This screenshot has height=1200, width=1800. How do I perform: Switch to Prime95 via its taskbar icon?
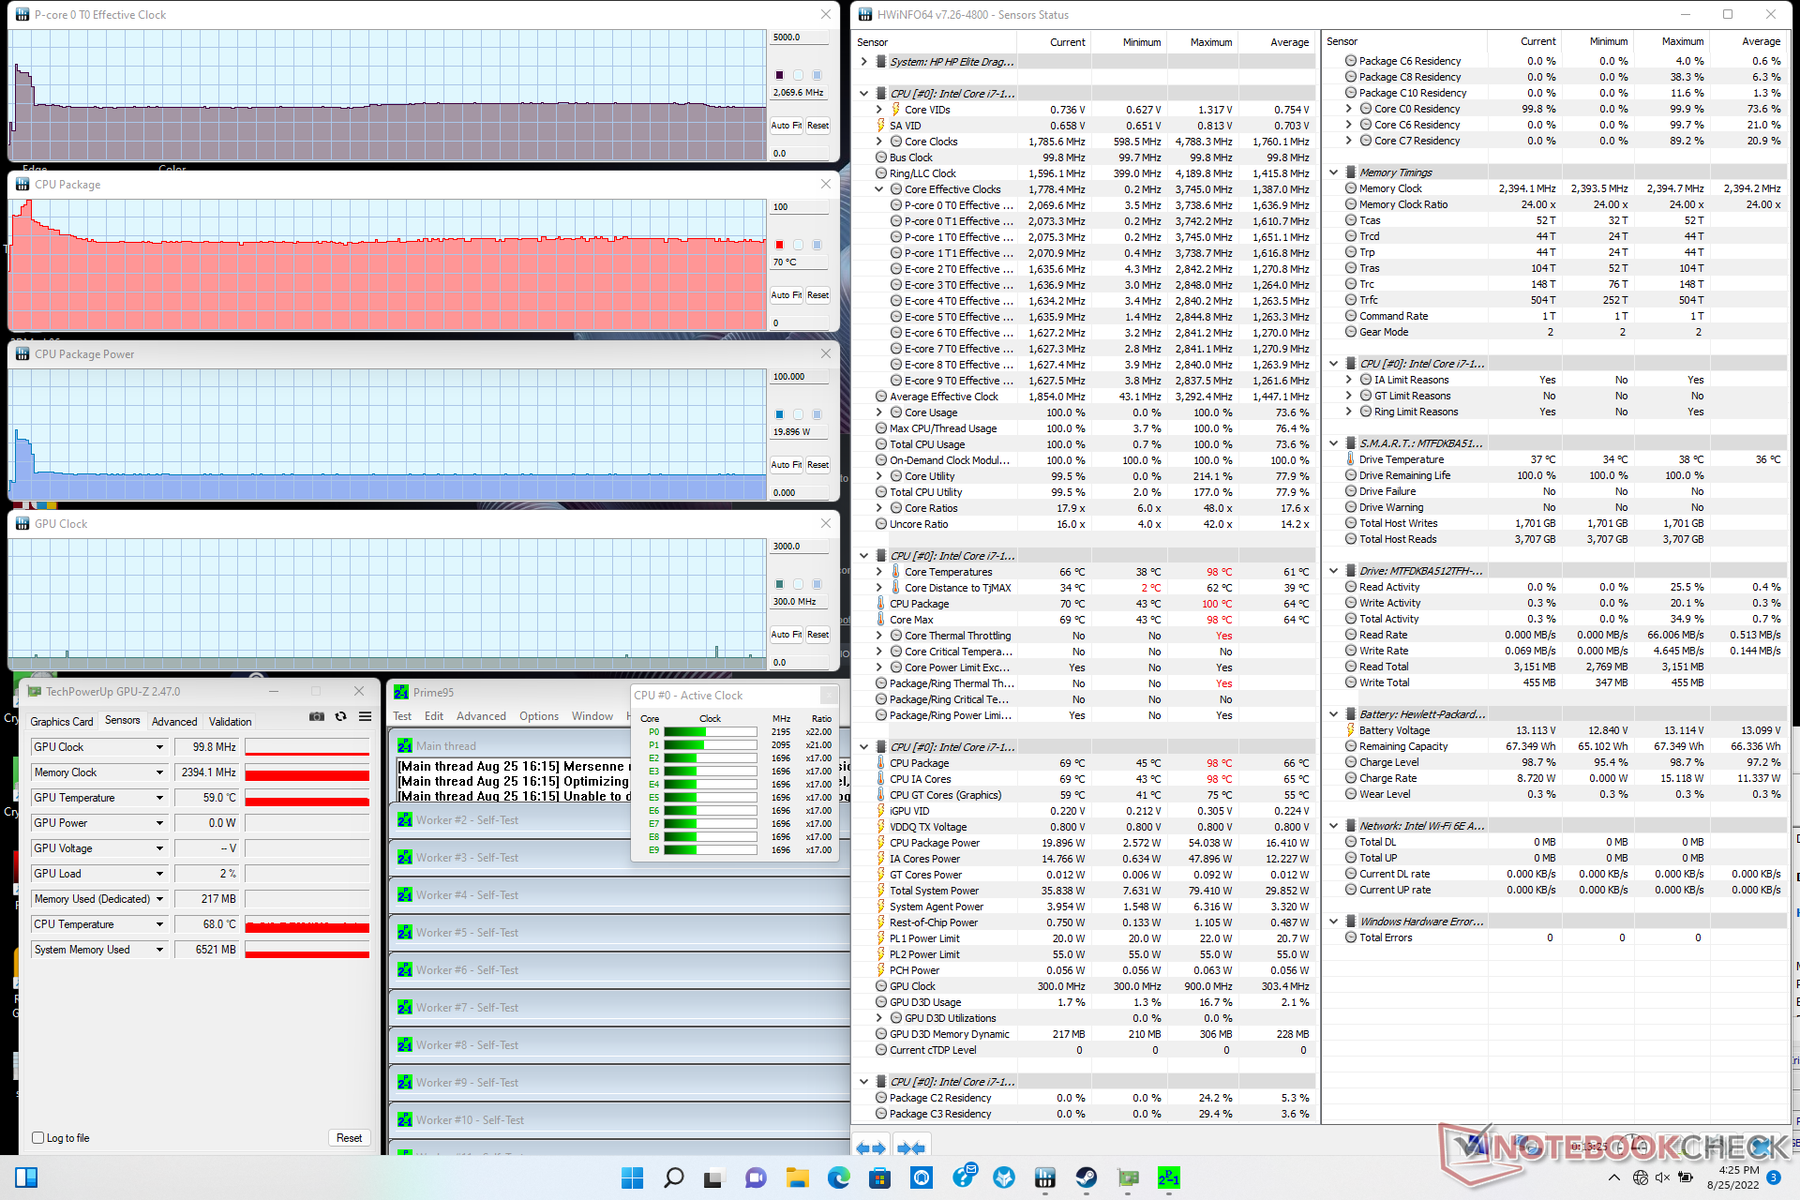1169,1178
